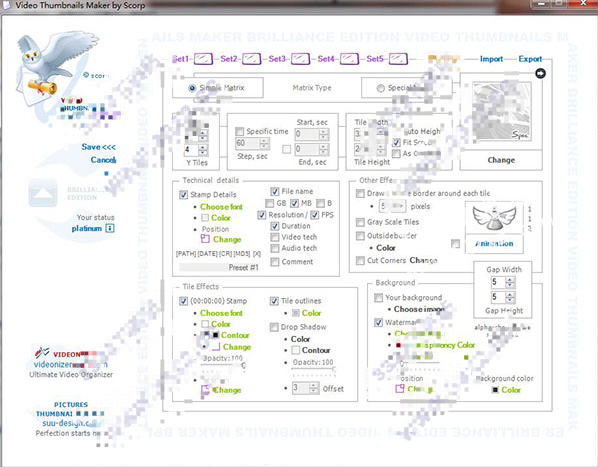The height and width of the screenshot is (467, 598).
Task: Enable the Video tech checkbox
Action: 275,237
